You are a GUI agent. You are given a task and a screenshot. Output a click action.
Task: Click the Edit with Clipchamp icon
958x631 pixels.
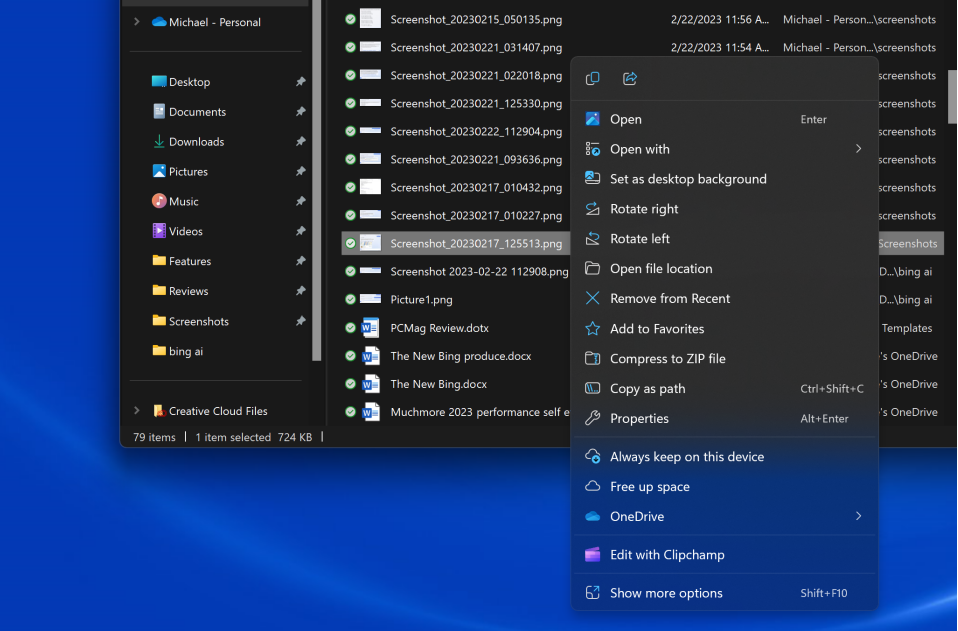(592, 555)
